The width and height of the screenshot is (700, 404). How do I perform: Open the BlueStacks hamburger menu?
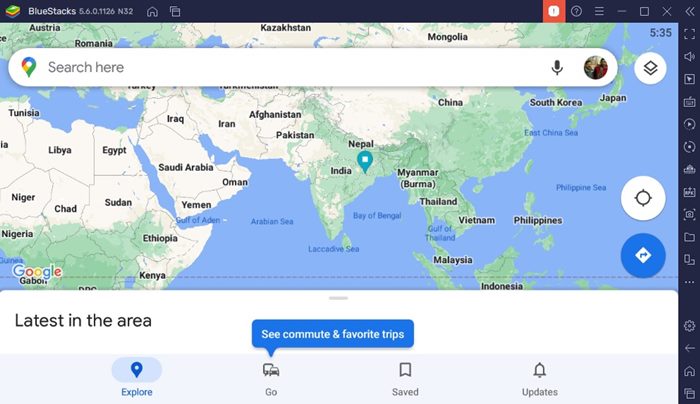599,11
